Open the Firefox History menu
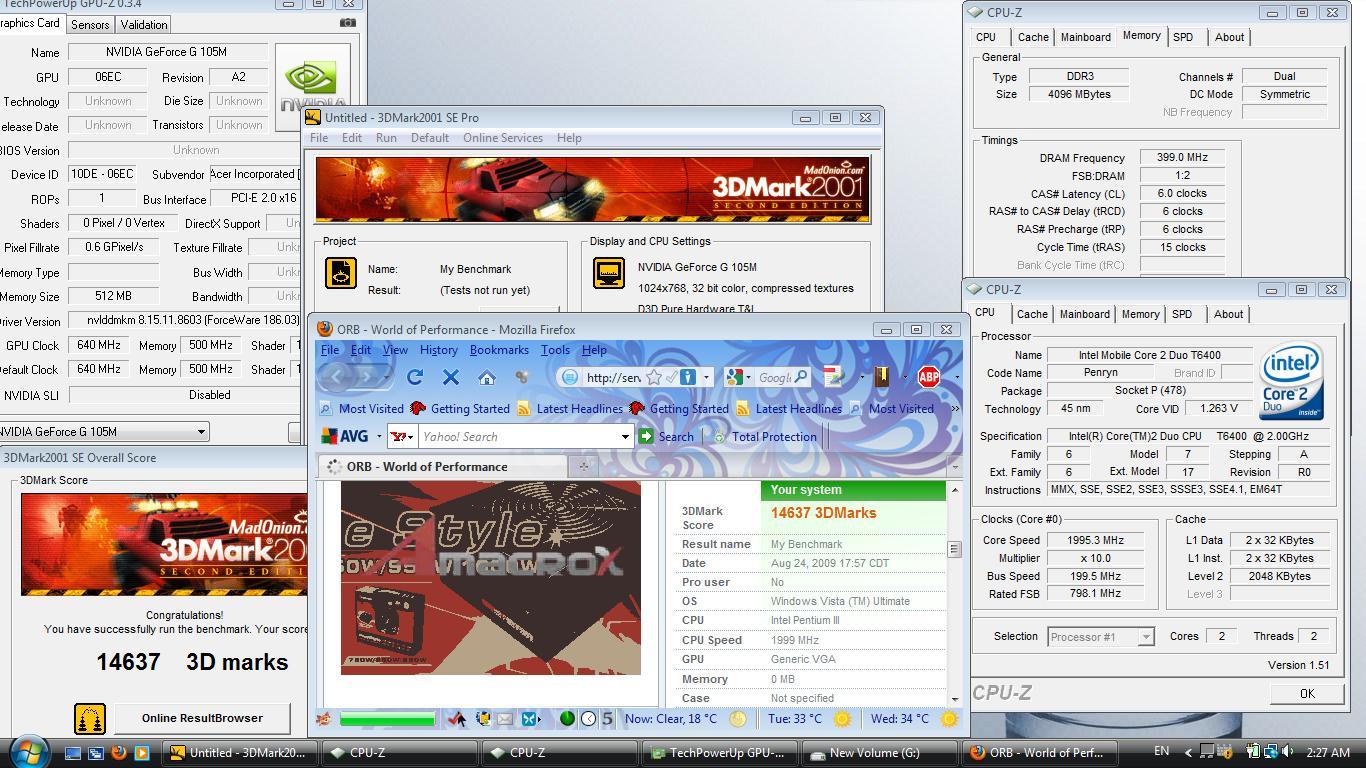 (x=438, y=350)
